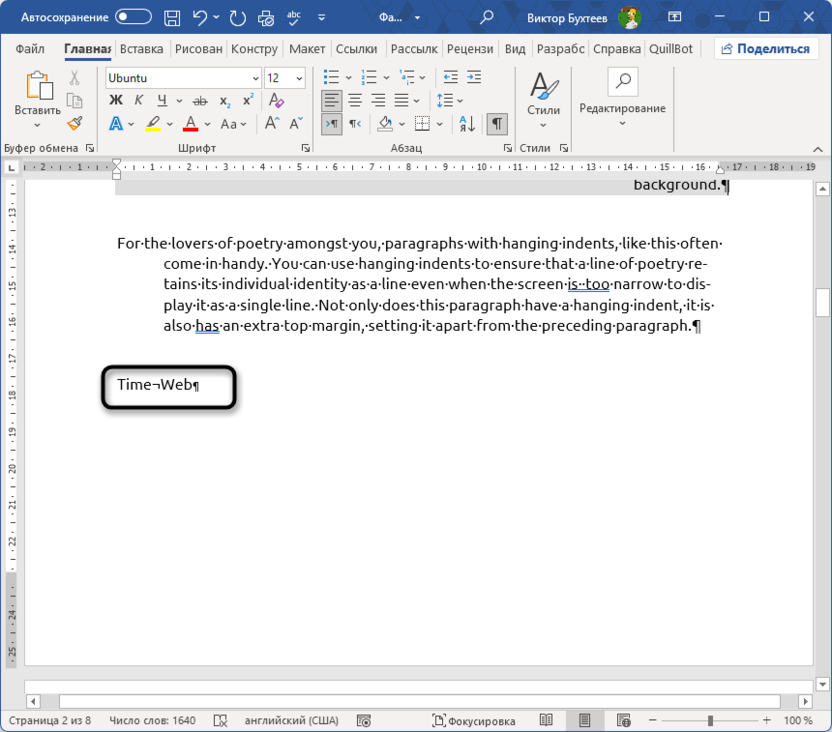Click the Save icon in title bar
Image resolution: width=832 pixels, height=732 pixels.
[172, 17]
